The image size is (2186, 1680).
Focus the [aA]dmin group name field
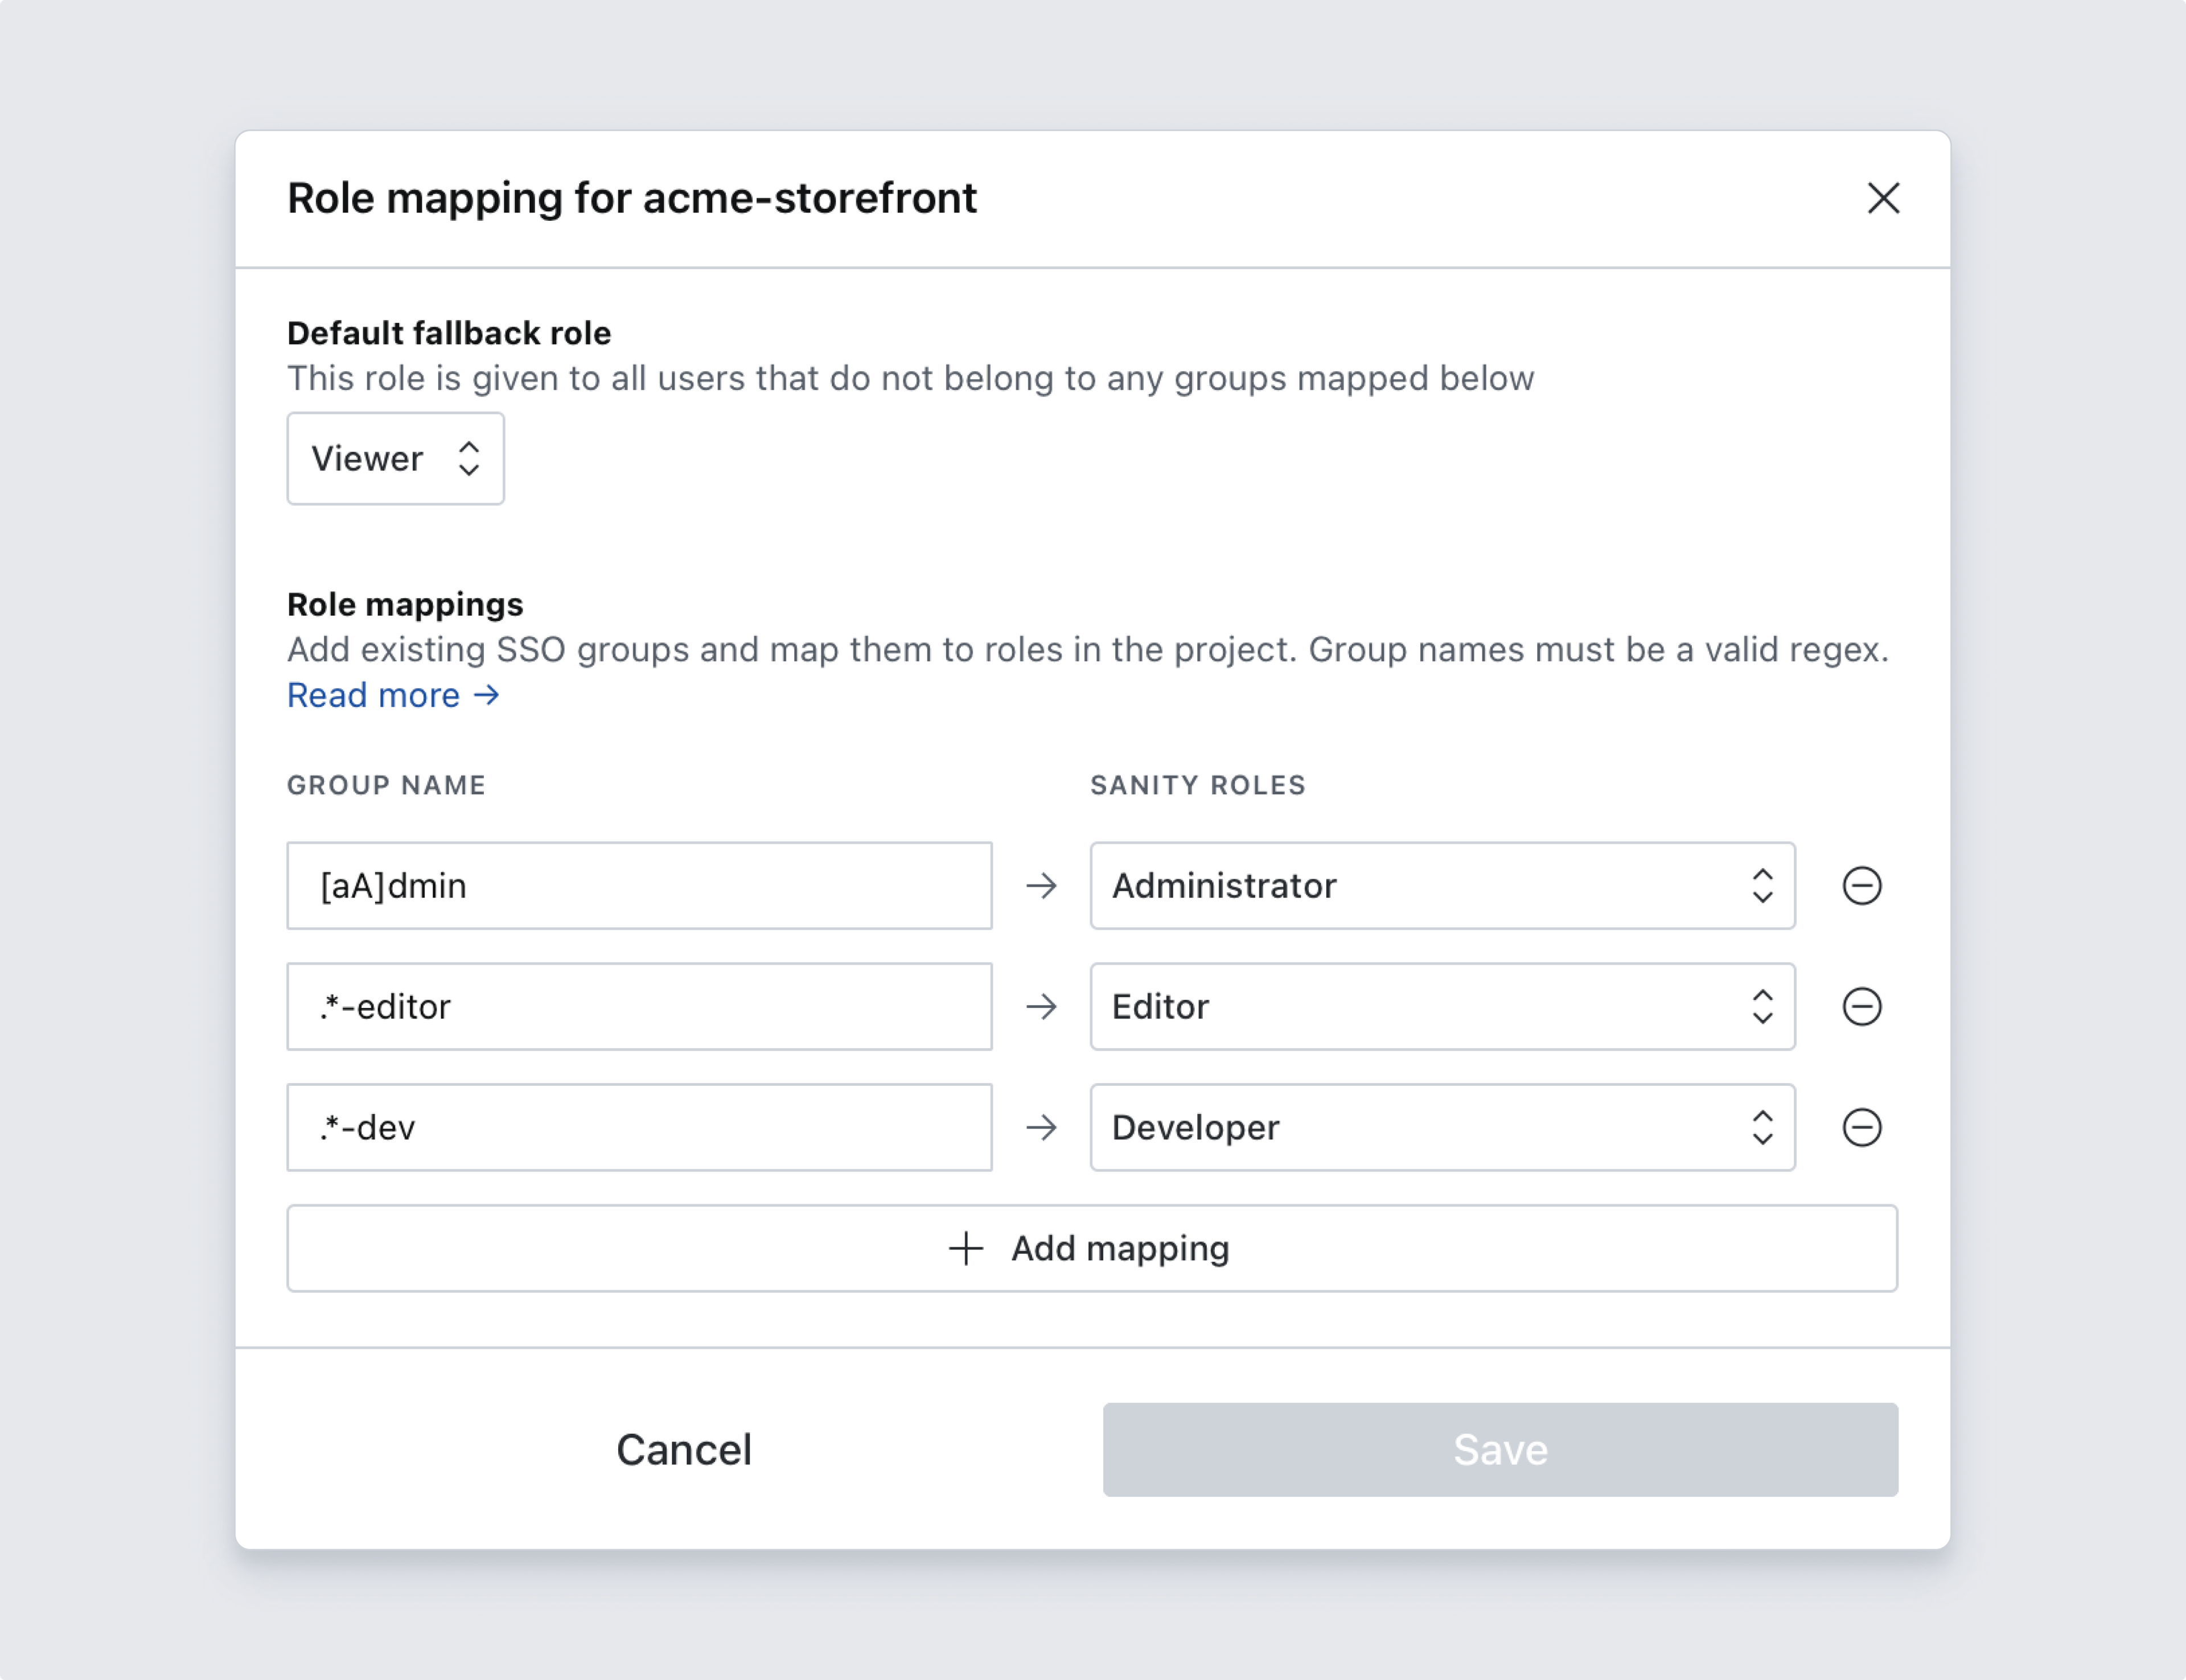(639, 886)
